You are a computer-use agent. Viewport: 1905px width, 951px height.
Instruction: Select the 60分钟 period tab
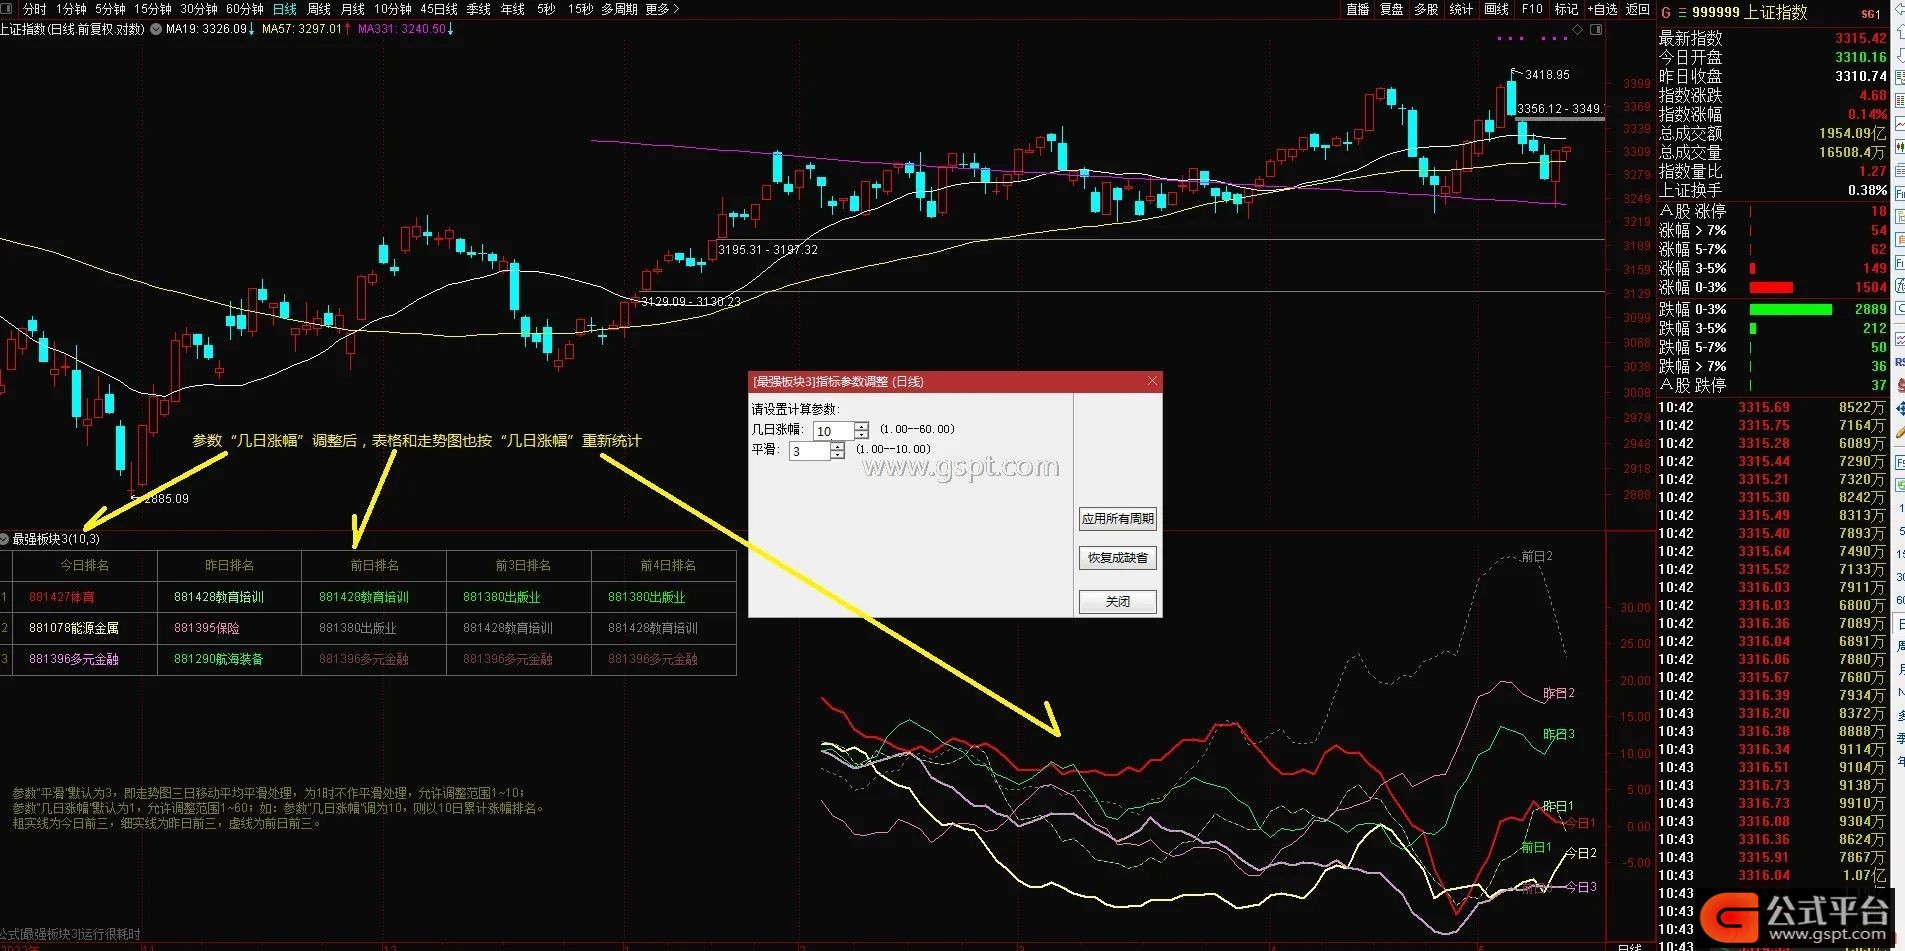245,9
